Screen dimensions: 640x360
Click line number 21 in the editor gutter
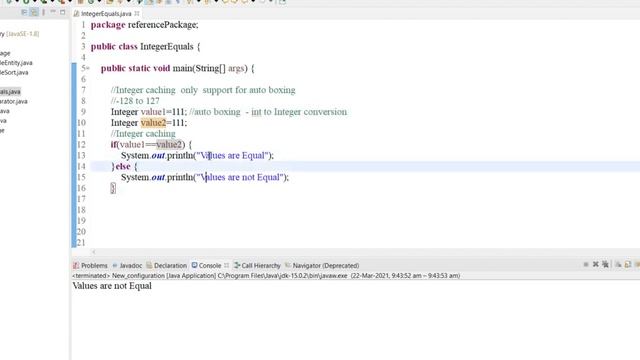click(x=81, y=242)
